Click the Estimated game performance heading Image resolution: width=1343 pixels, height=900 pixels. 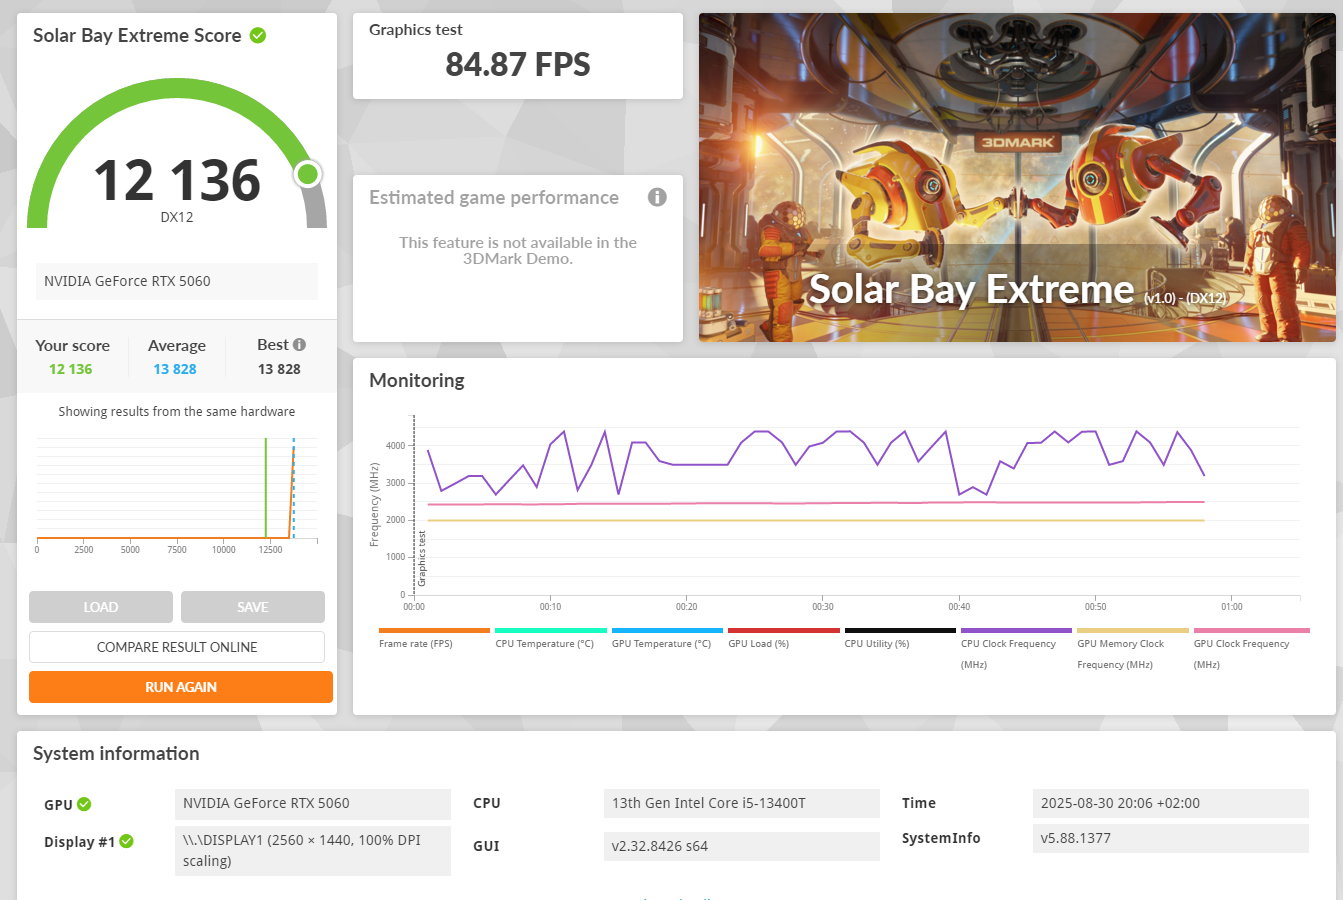pos(494,198)
